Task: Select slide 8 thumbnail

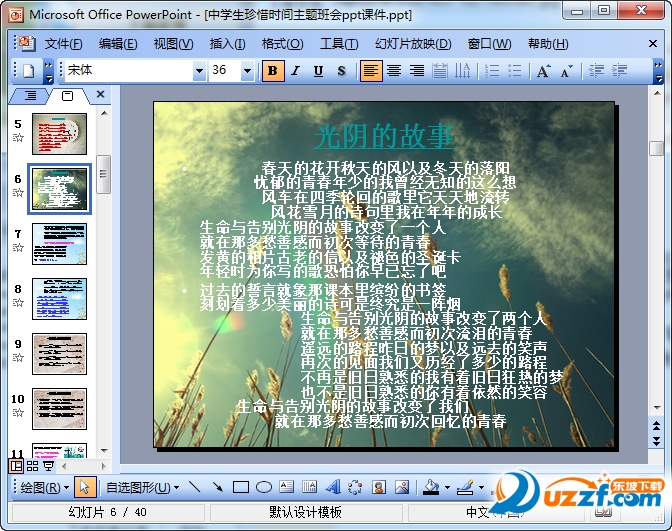Action: pyautogui.click(x=60, y=299)
